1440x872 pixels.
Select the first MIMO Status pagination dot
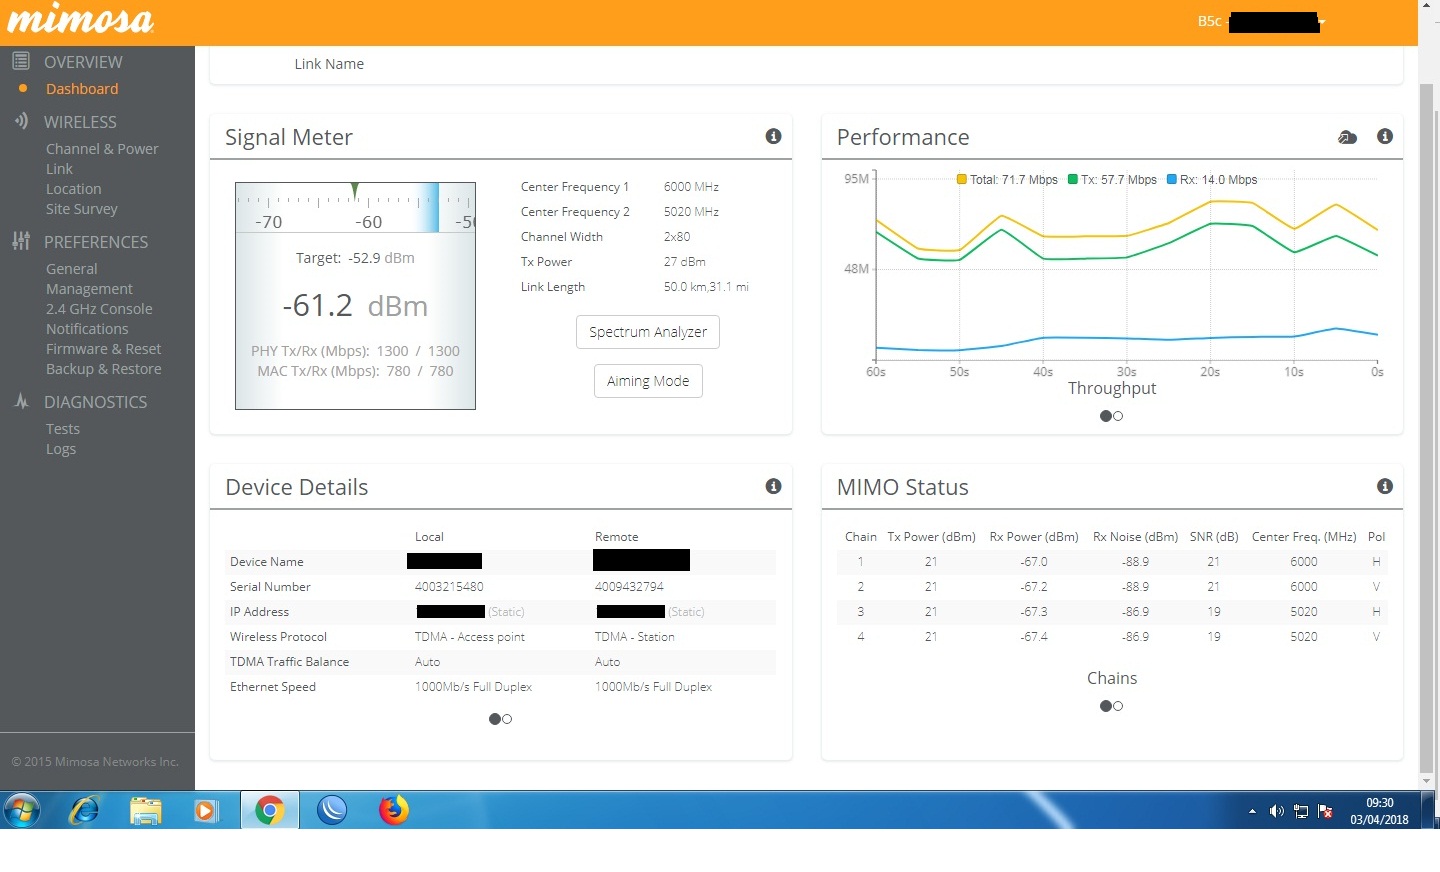tap(1106, 706)
